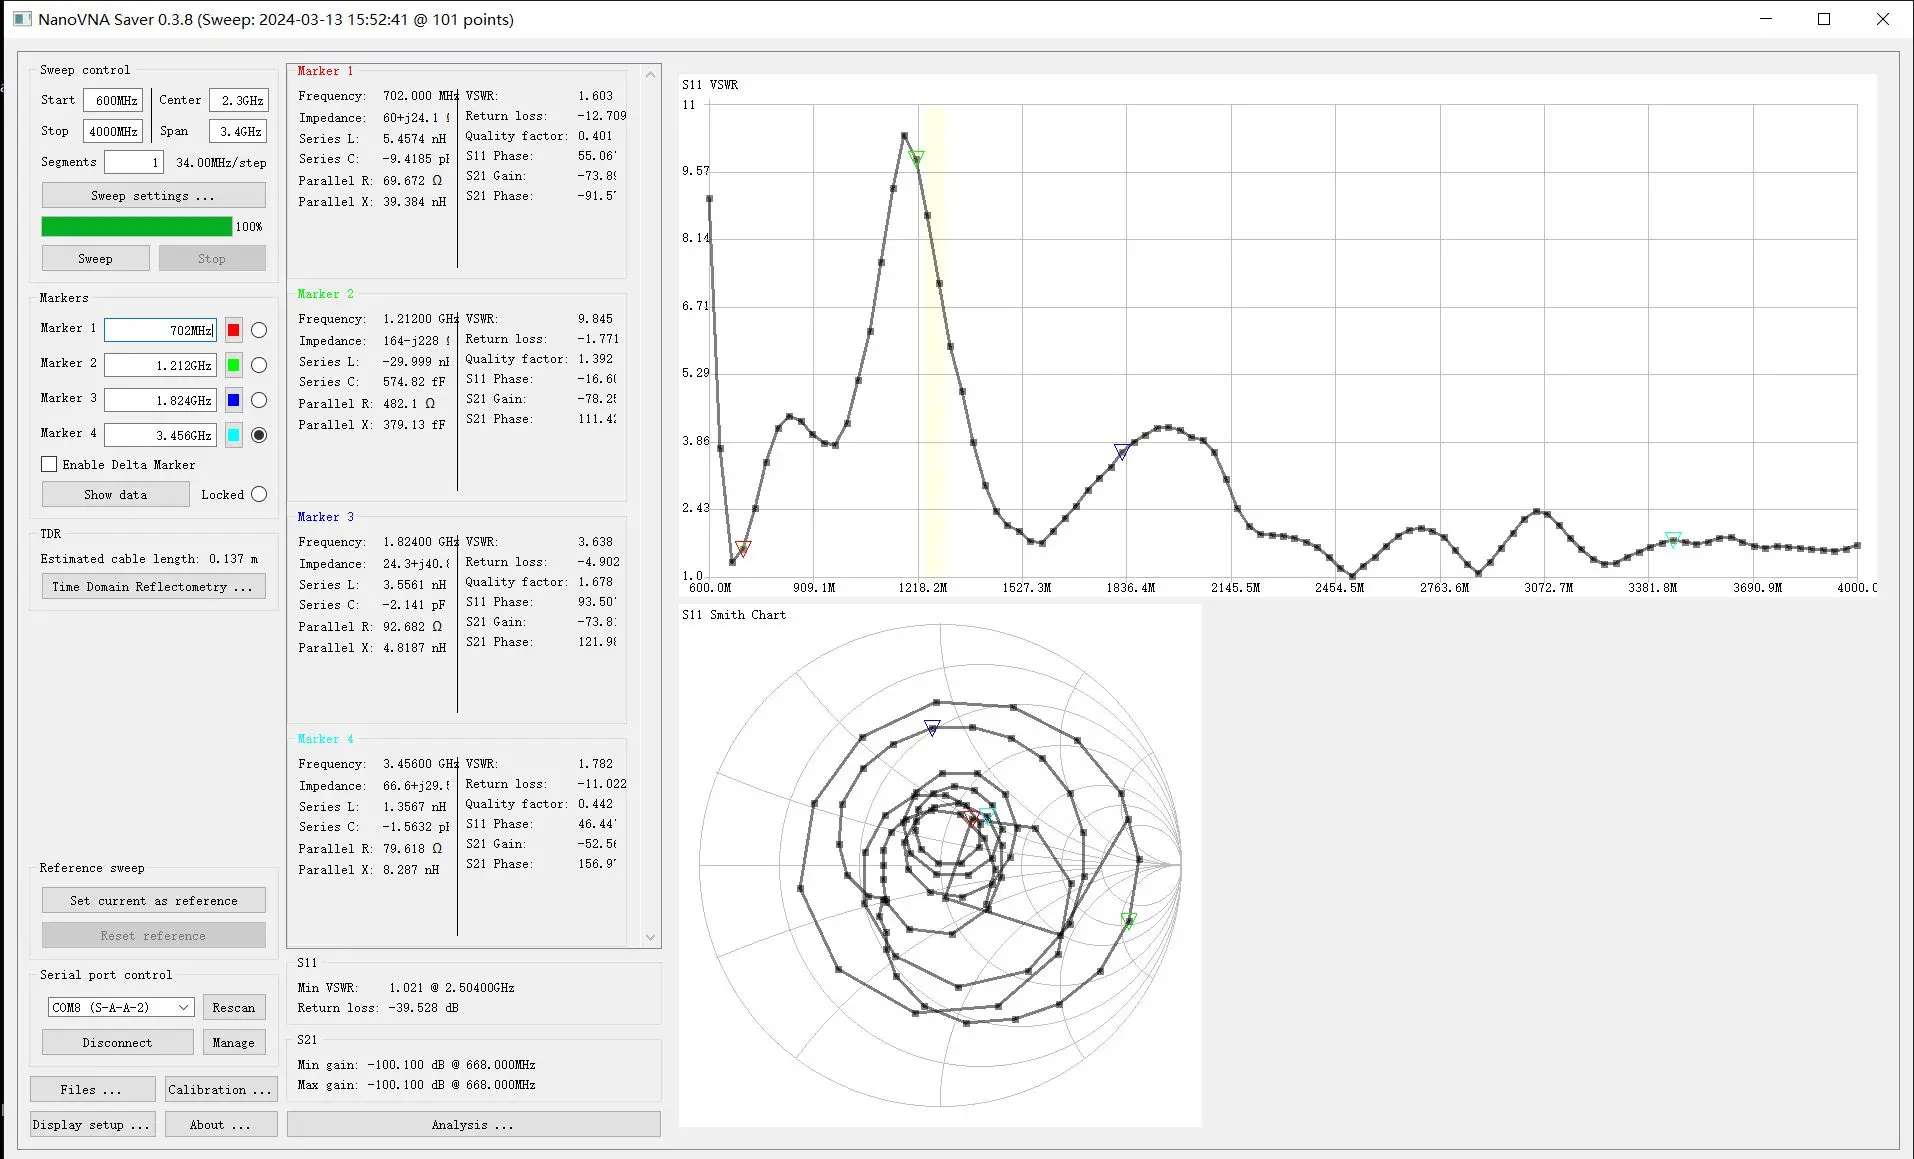Open the Calibration window
The height and width of the screenshot is (1159, 1914).
220,1090
